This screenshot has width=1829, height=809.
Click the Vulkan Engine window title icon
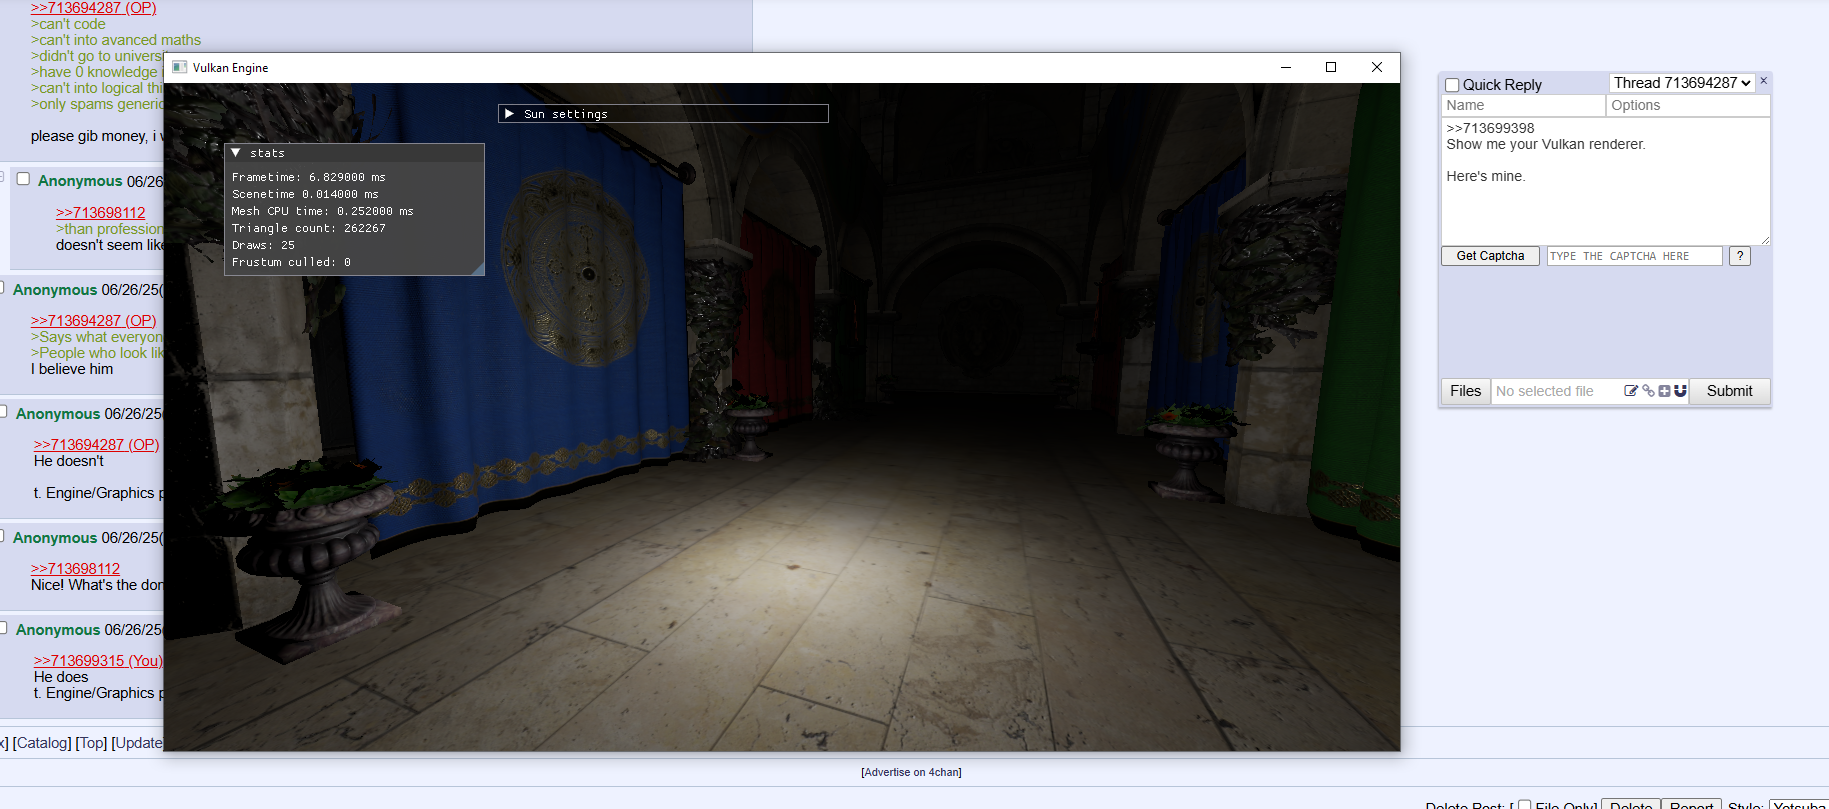coord(180,67)
